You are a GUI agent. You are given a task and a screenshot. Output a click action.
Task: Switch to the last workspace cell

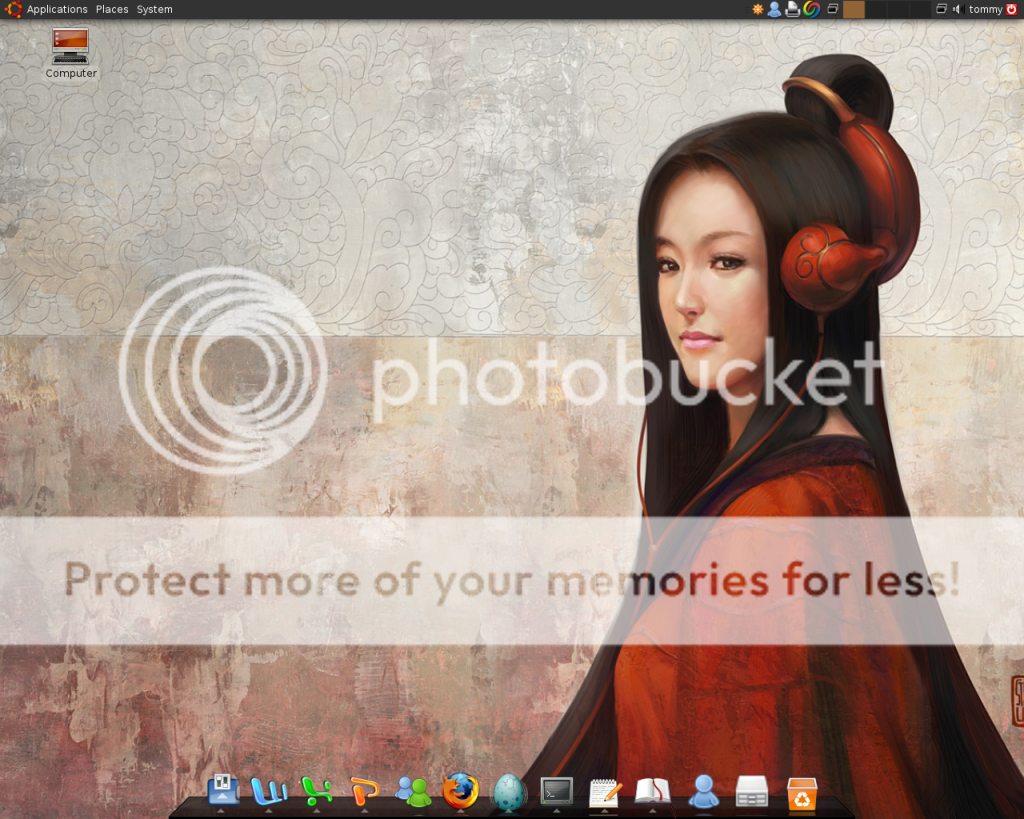point(919,9)
